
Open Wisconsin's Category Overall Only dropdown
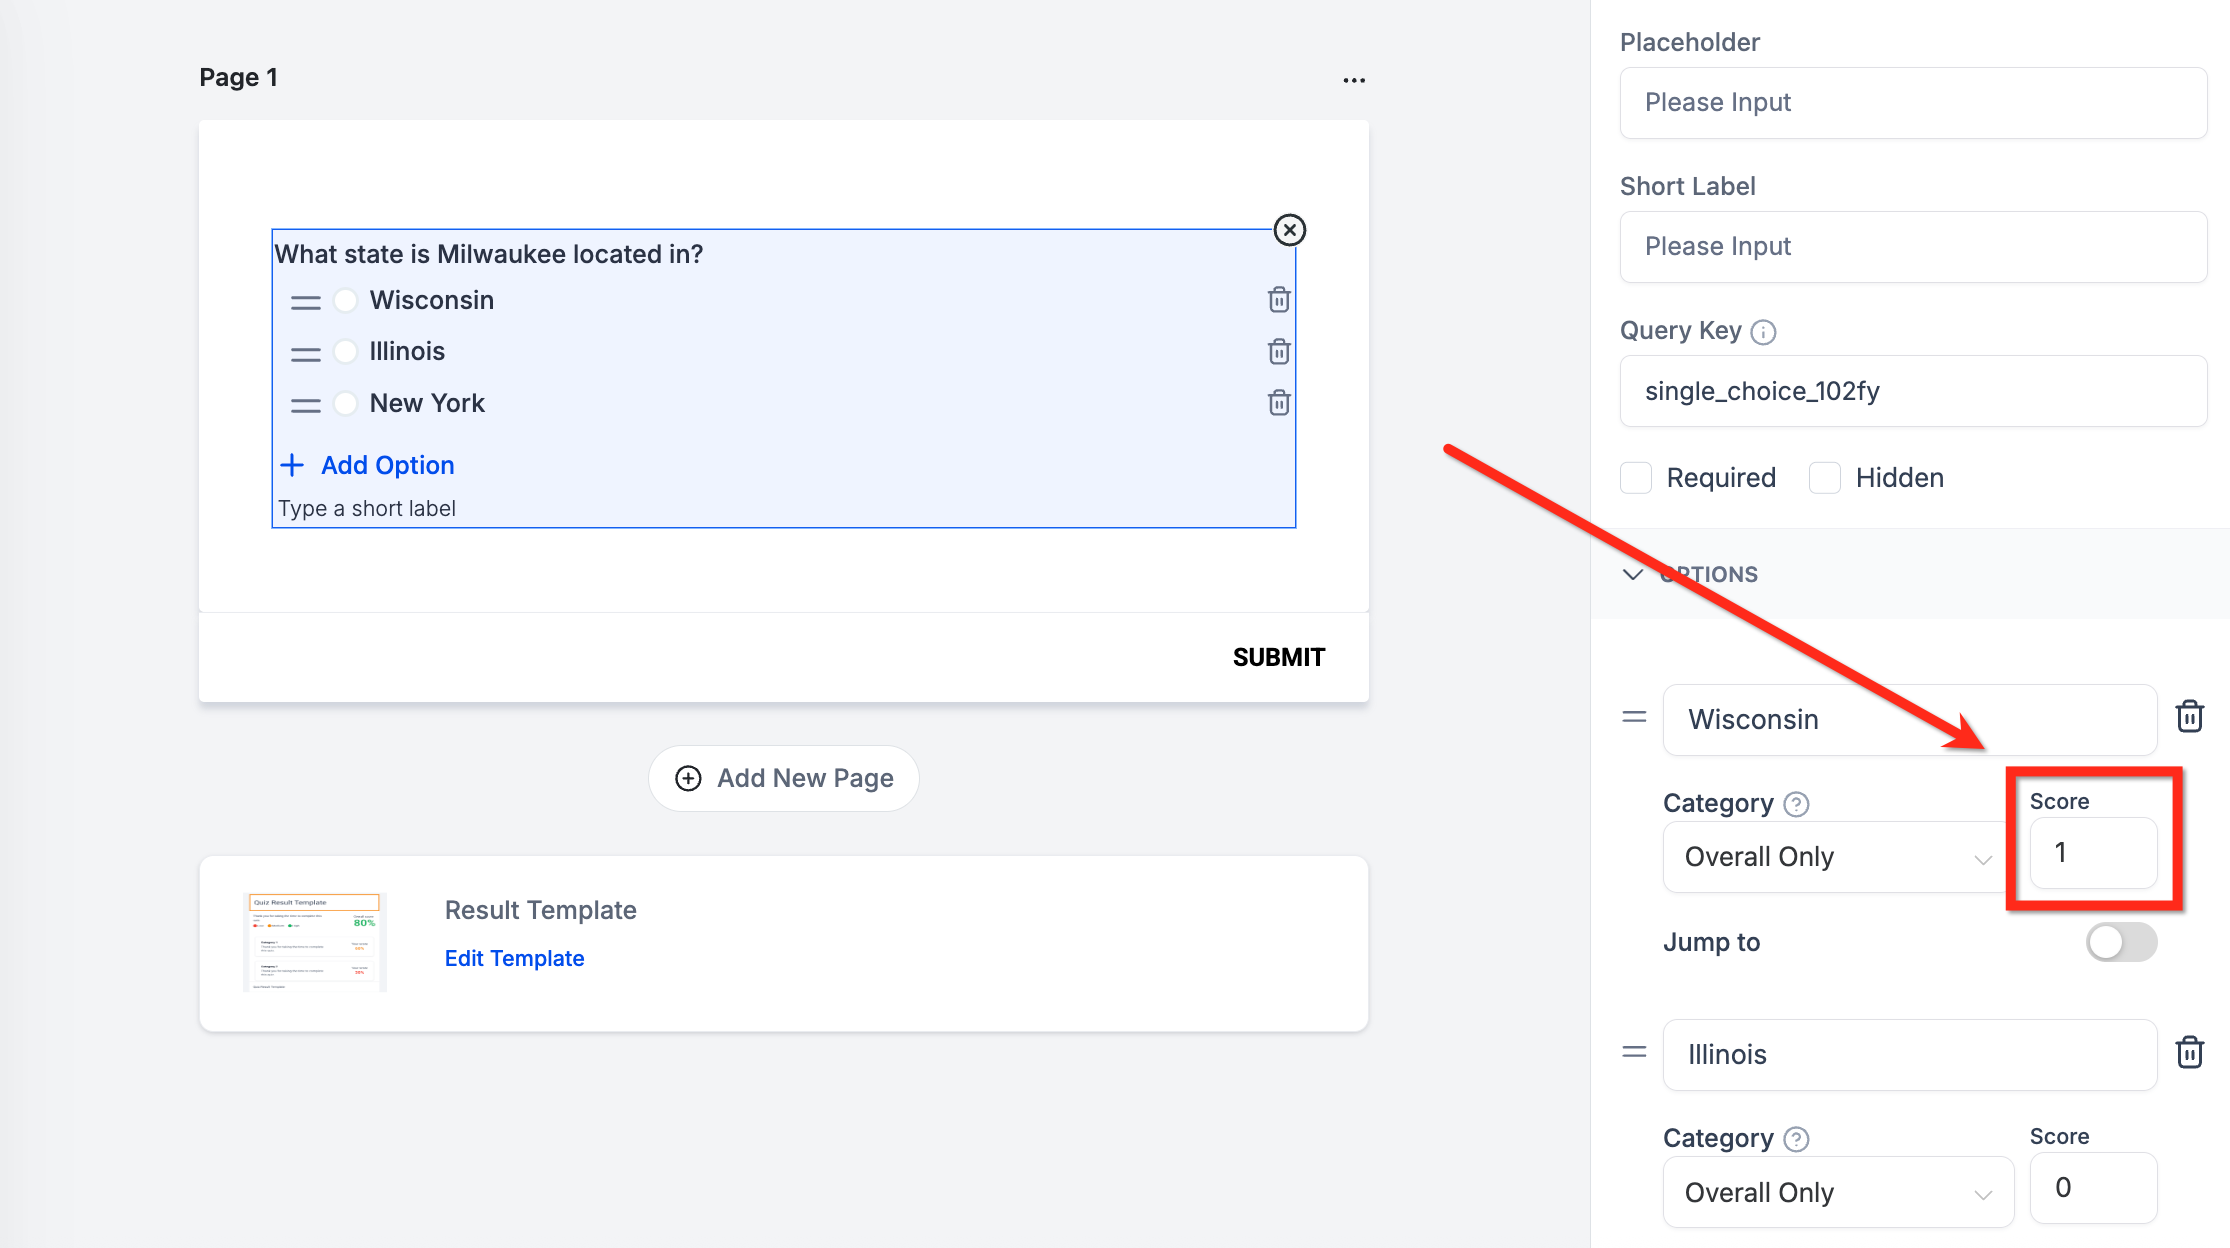click(x=1837, y=857)
